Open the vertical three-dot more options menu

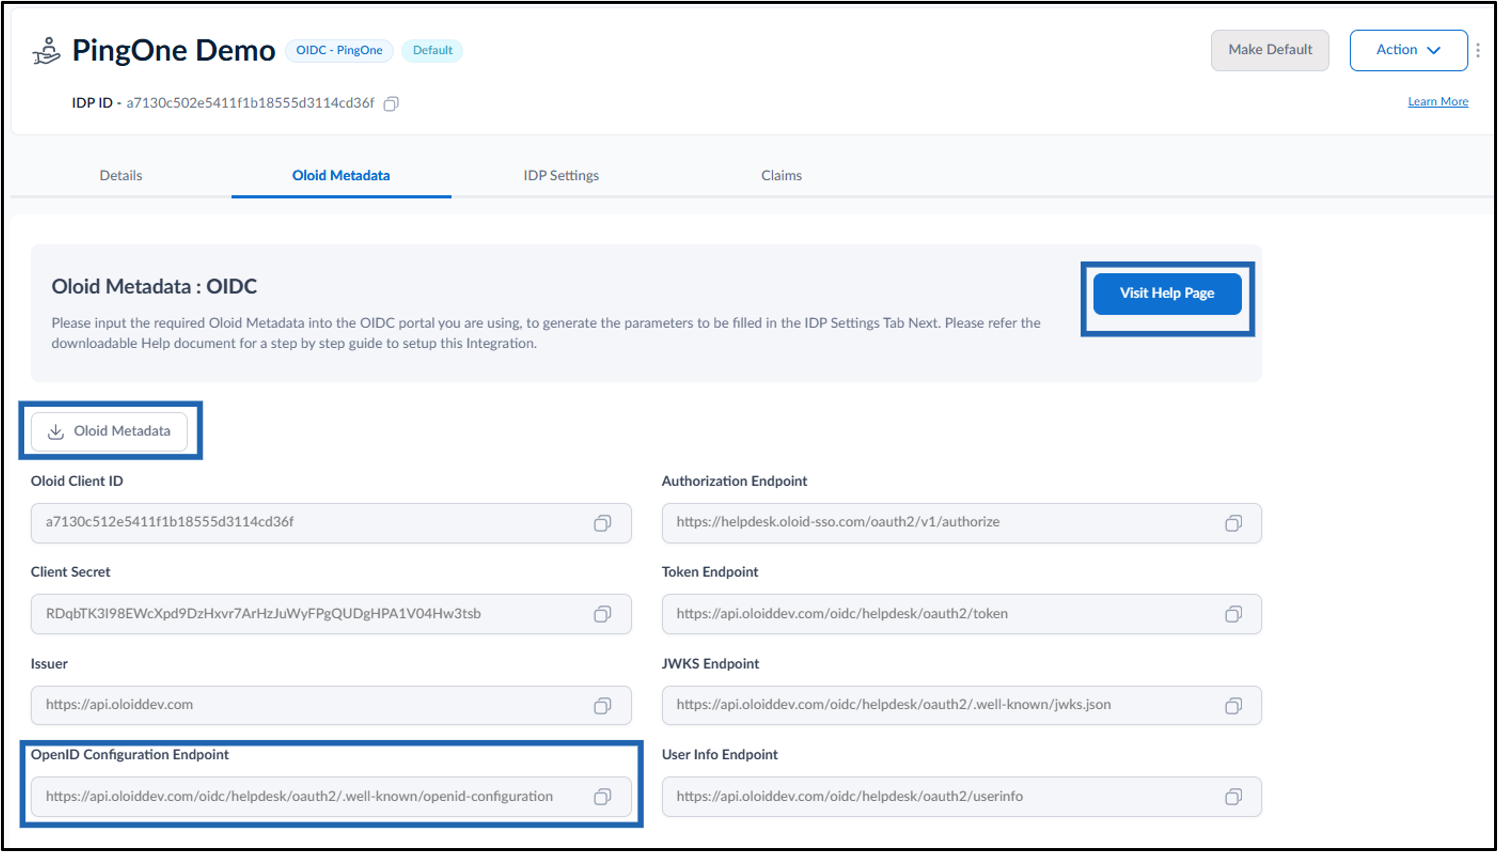(1478, 50)
